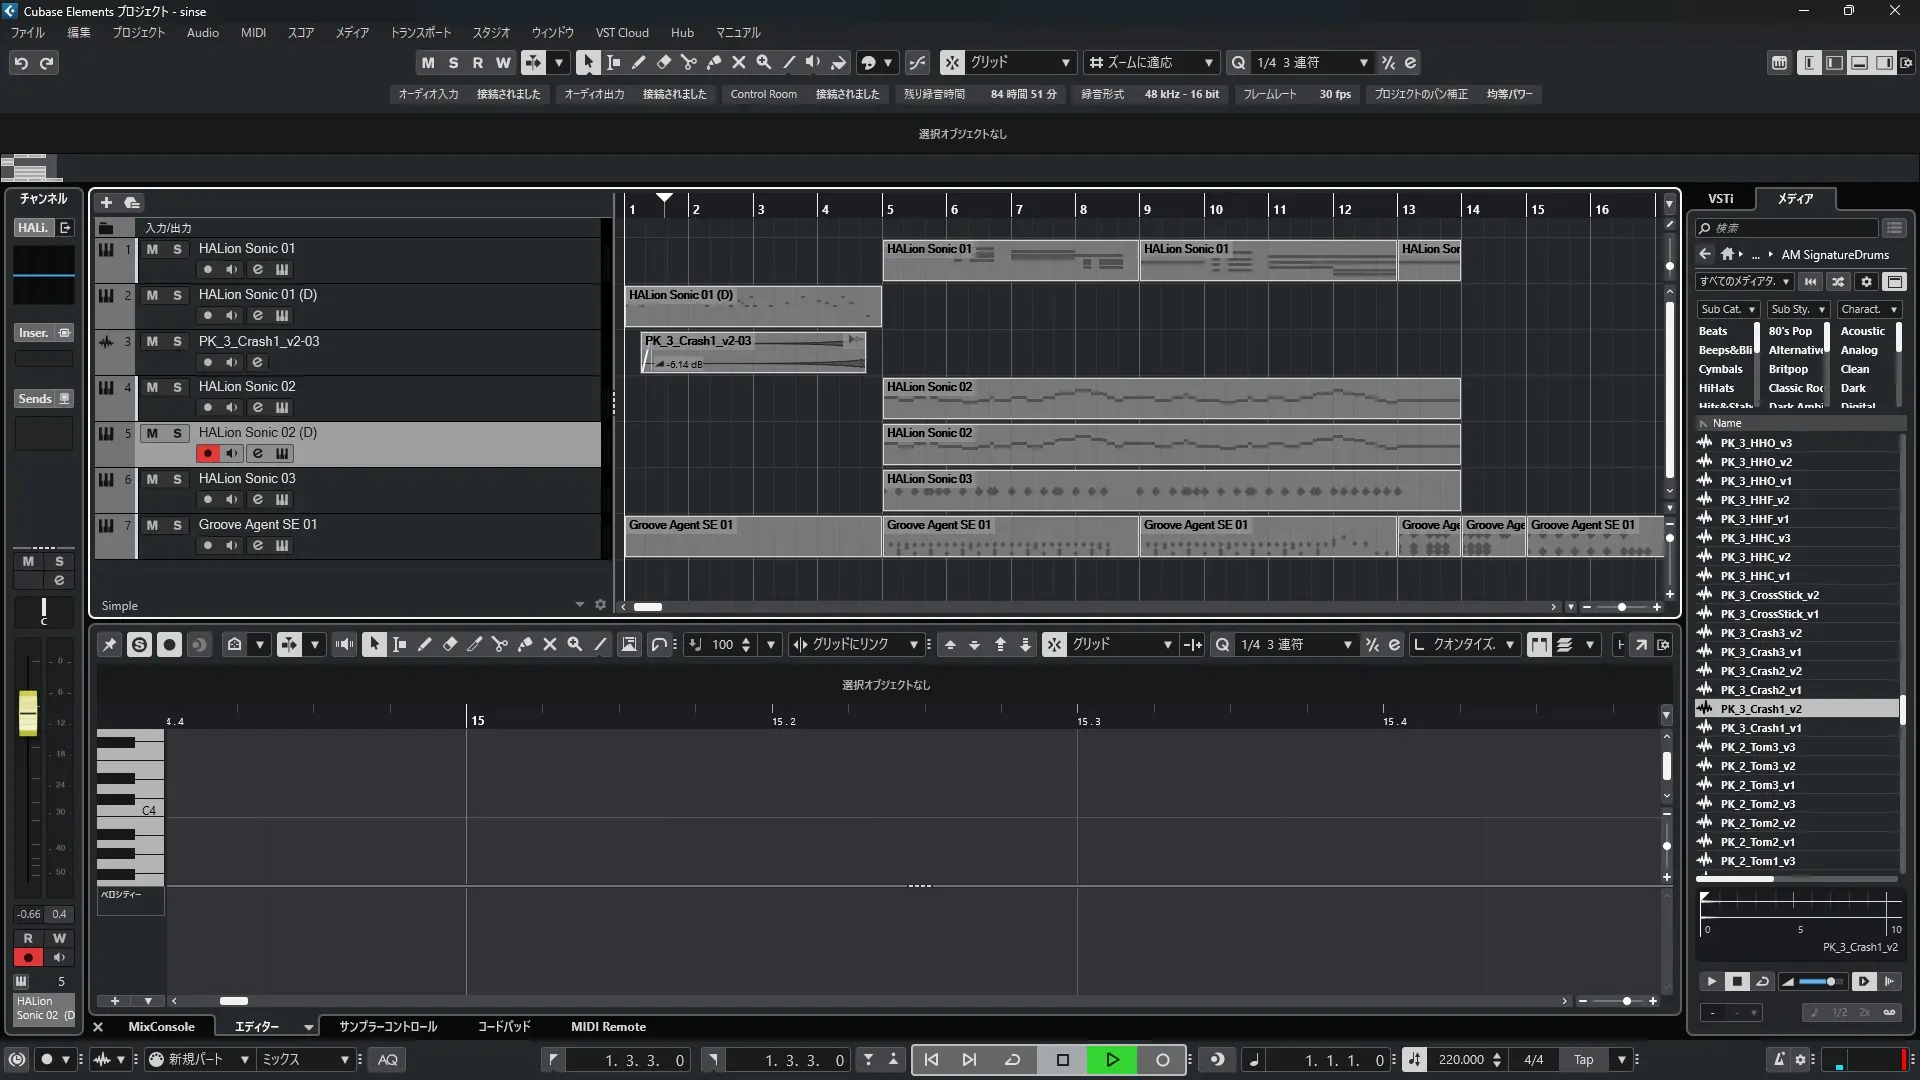
Task: Select the Scissors split tool in the main toolbar
Action: (x=688, y=62)
